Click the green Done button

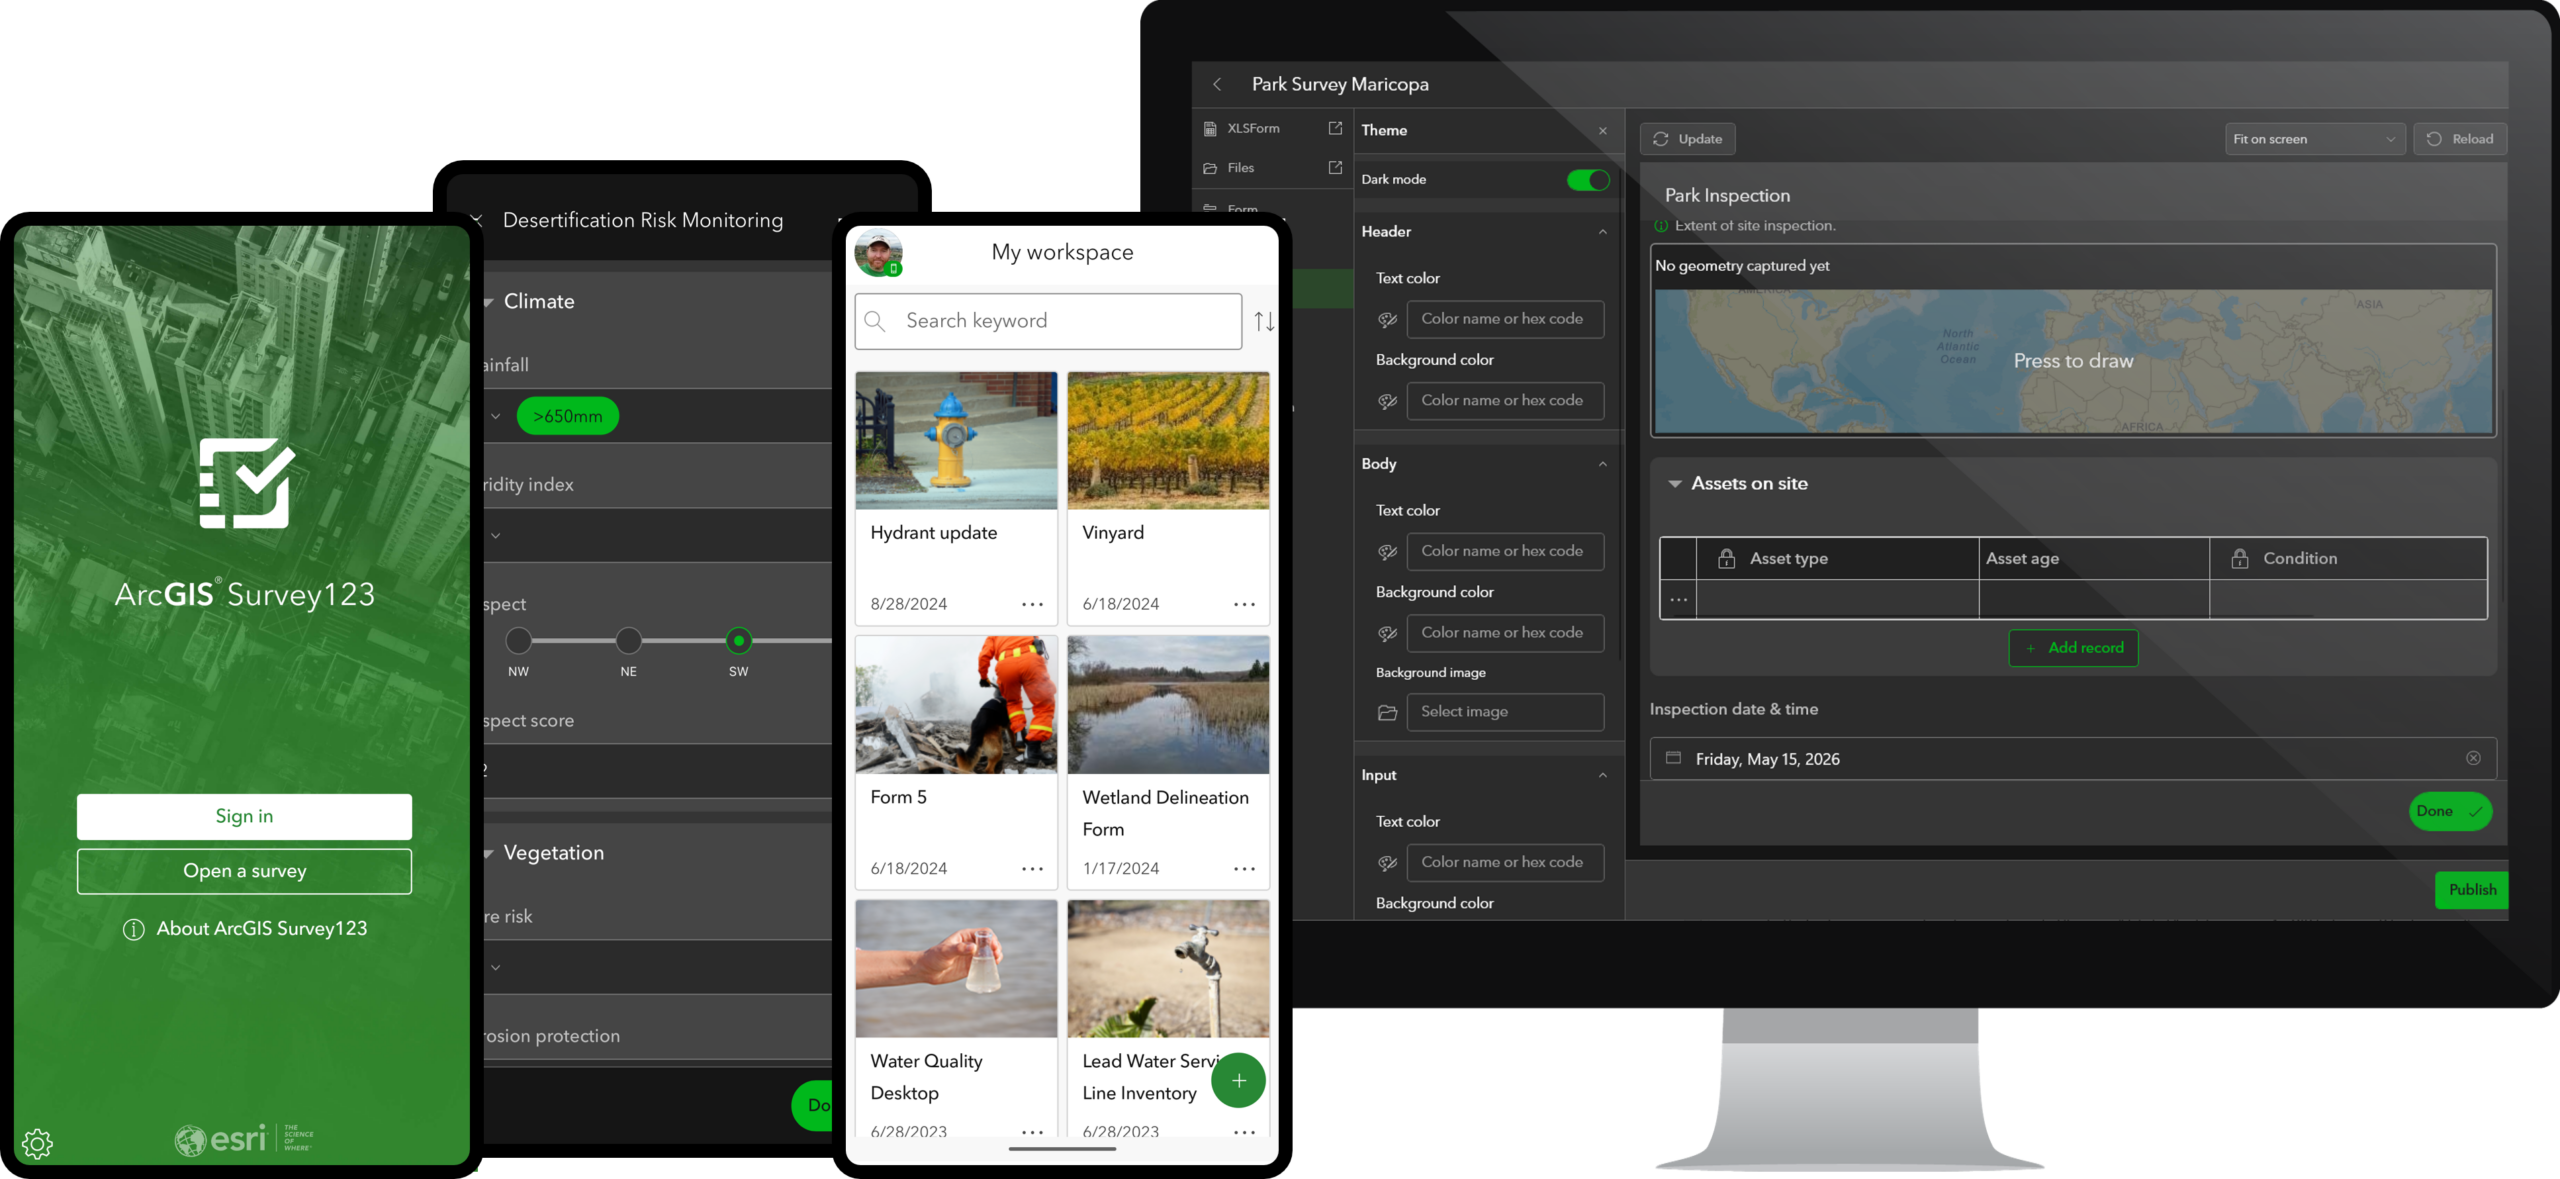2449,811
